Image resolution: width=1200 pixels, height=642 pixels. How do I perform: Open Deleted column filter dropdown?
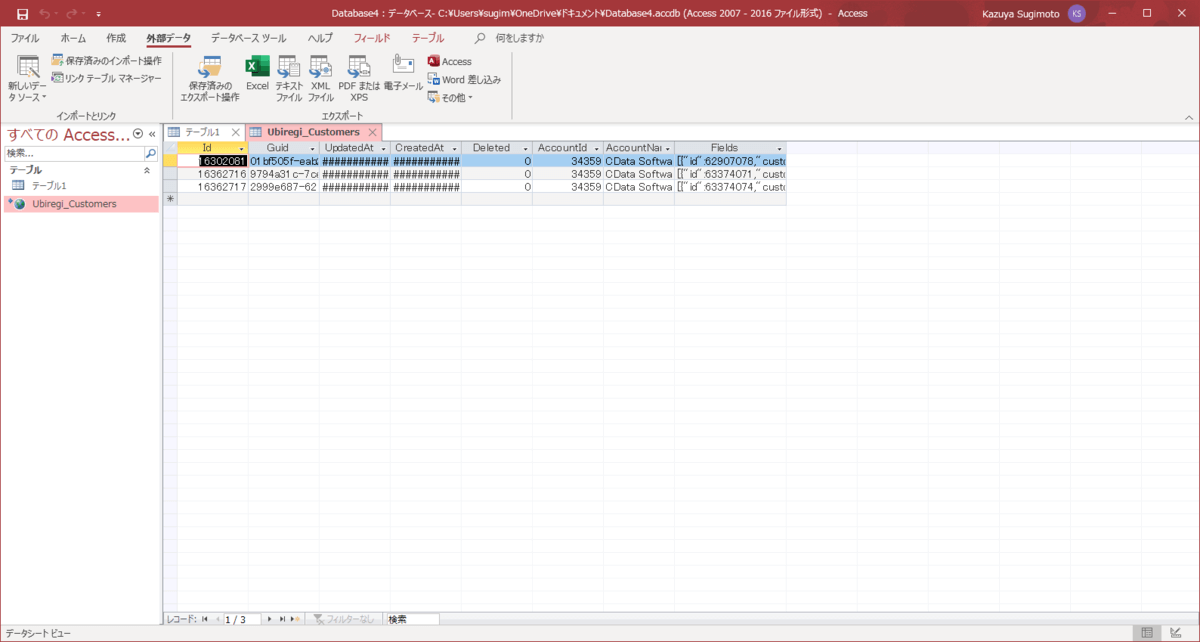click(525, 148)
